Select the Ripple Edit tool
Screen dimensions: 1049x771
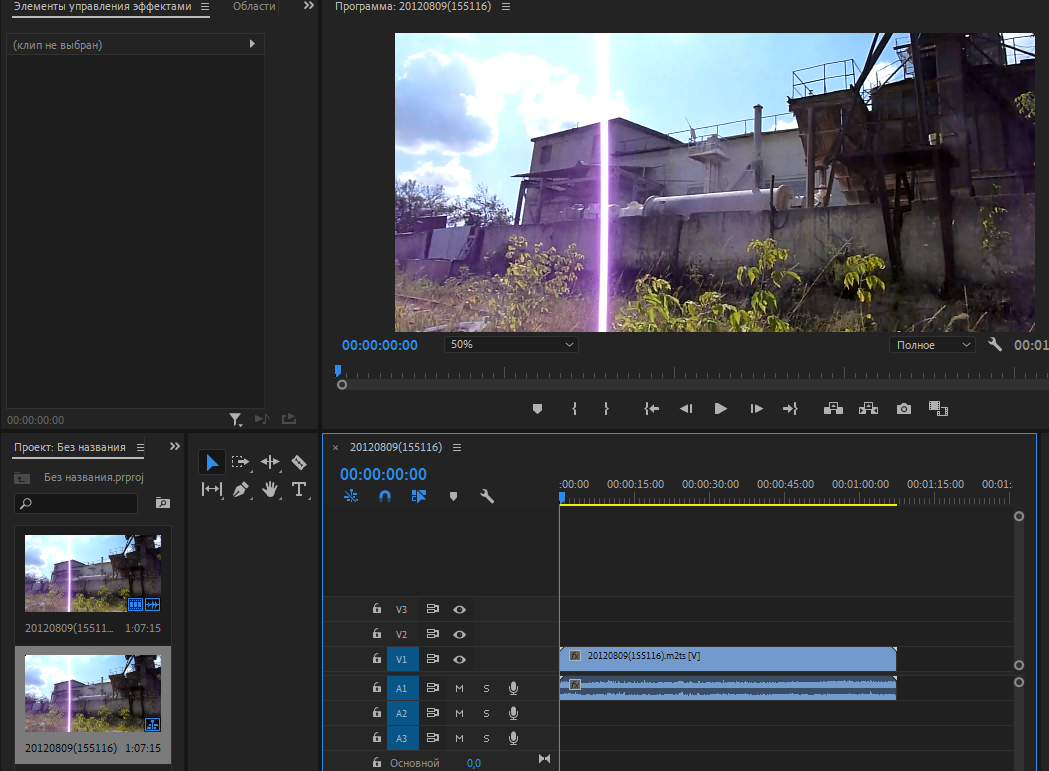tap(270, 462)
